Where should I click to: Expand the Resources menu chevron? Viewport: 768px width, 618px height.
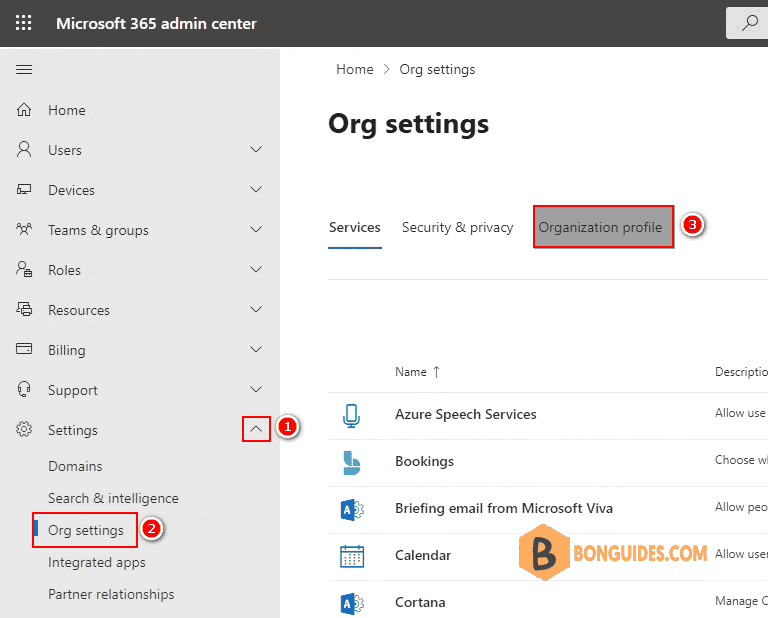coord(256,309)
